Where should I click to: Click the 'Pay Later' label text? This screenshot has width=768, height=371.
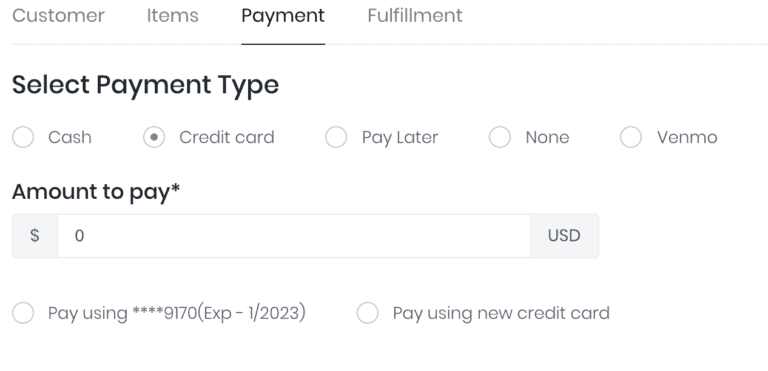pyautogui.click(x=400, y=138)
